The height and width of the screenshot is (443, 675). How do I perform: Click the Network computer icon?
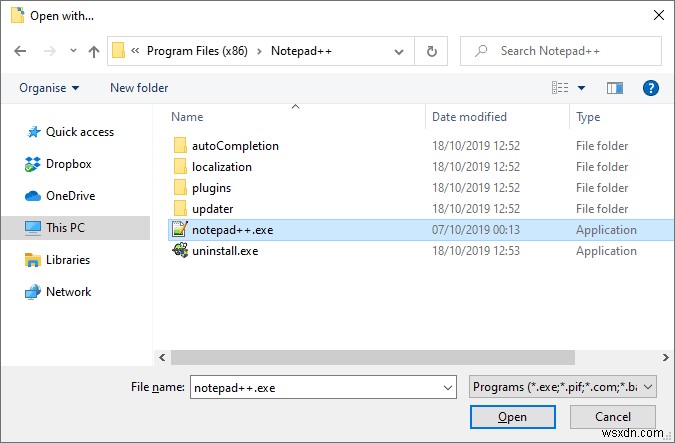(33, 292)
